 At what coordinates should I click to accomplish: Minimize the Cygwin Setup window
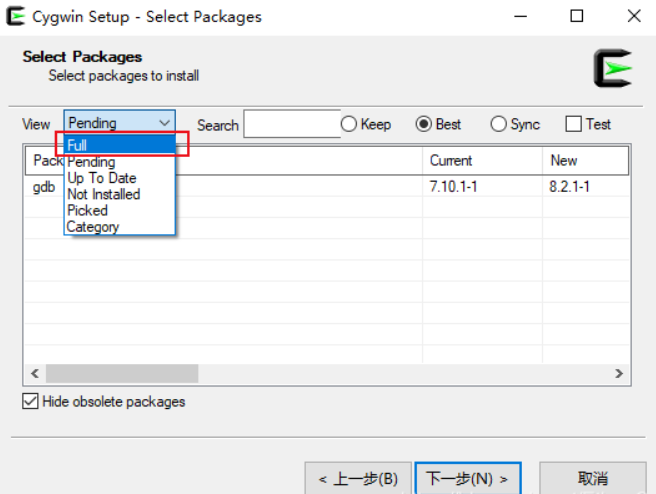coord(520,16)
